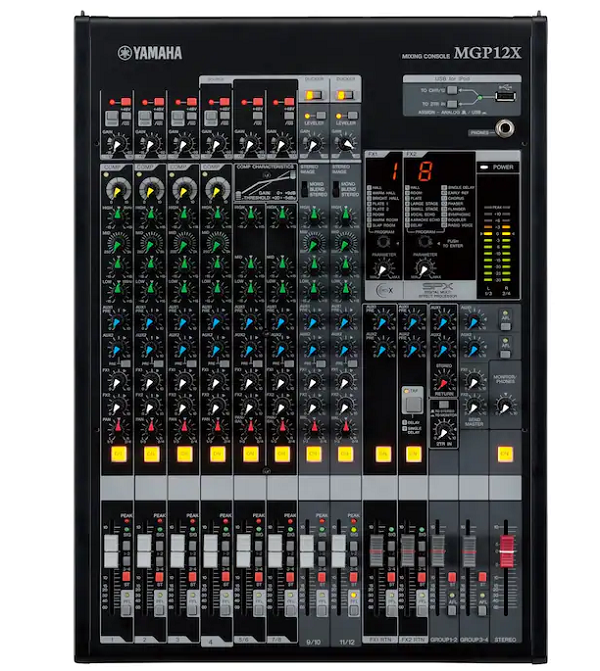Viewport: 600px width, 671px height.
Task: Click the FX1 PARAMETER knob
Action: point(383,269)
